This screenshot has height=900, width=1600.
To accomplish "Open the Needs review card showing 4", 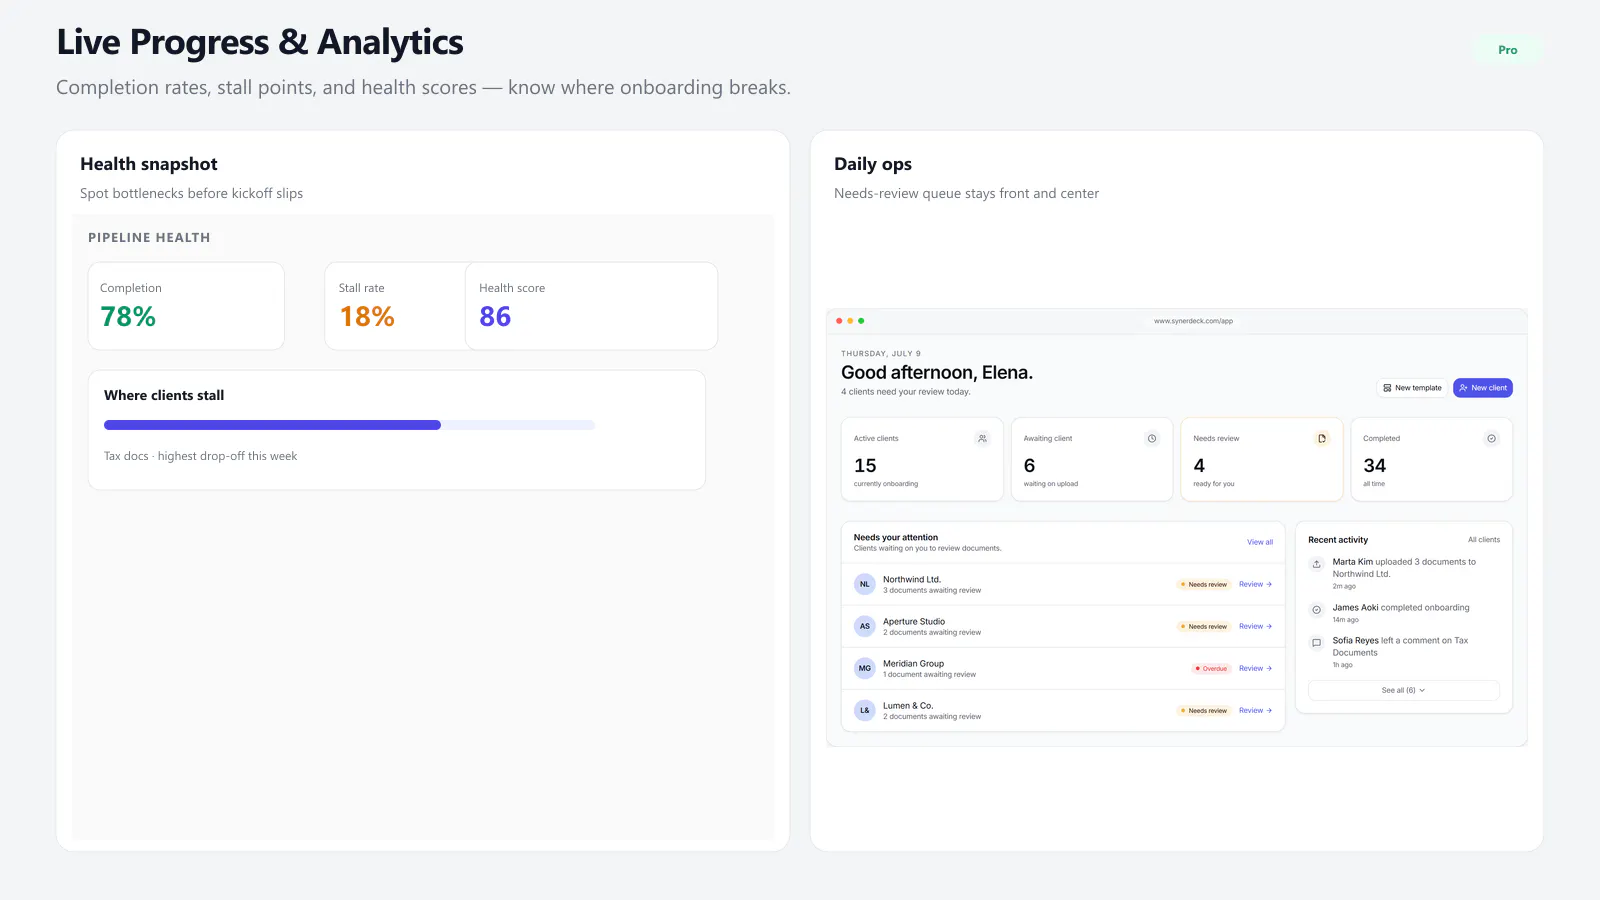I will (x=1262, y=459).
